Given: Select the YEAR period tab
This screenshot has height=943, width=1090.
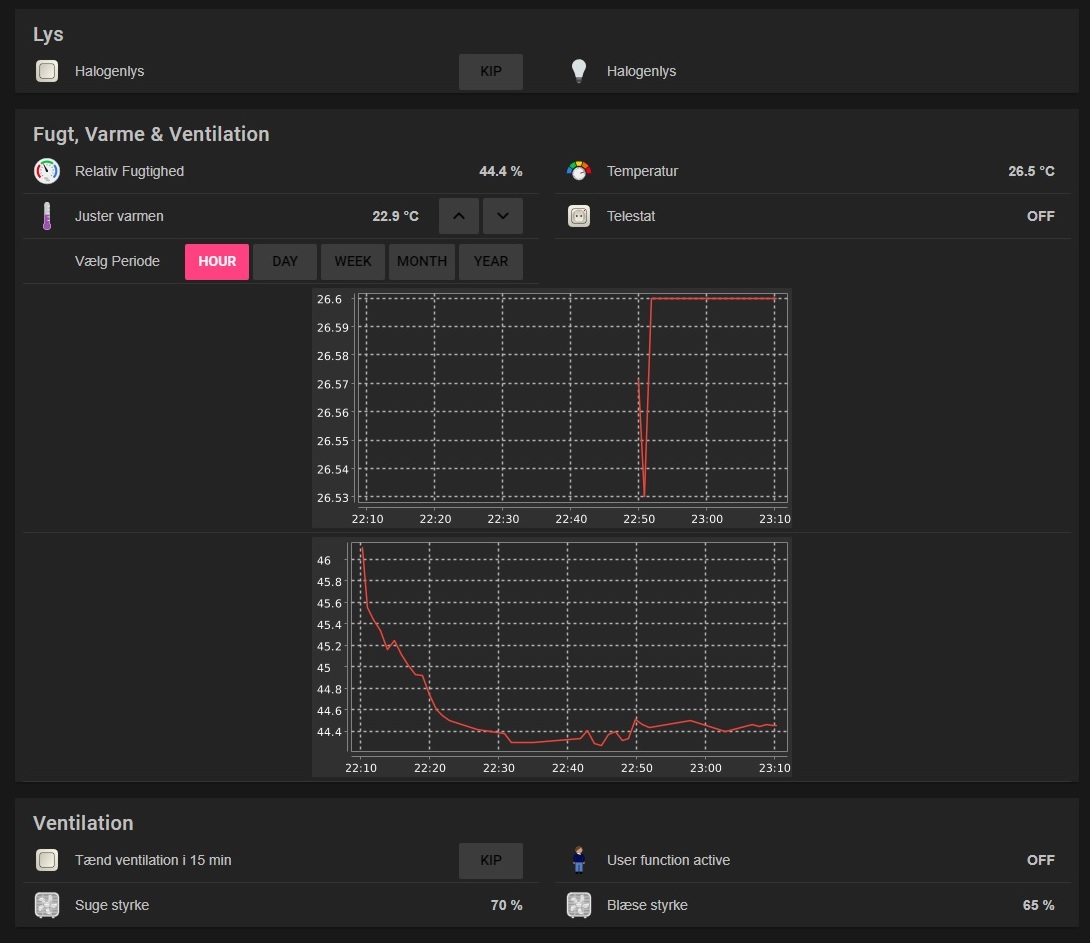Looking at the screenshot, I should click(491, 261).
